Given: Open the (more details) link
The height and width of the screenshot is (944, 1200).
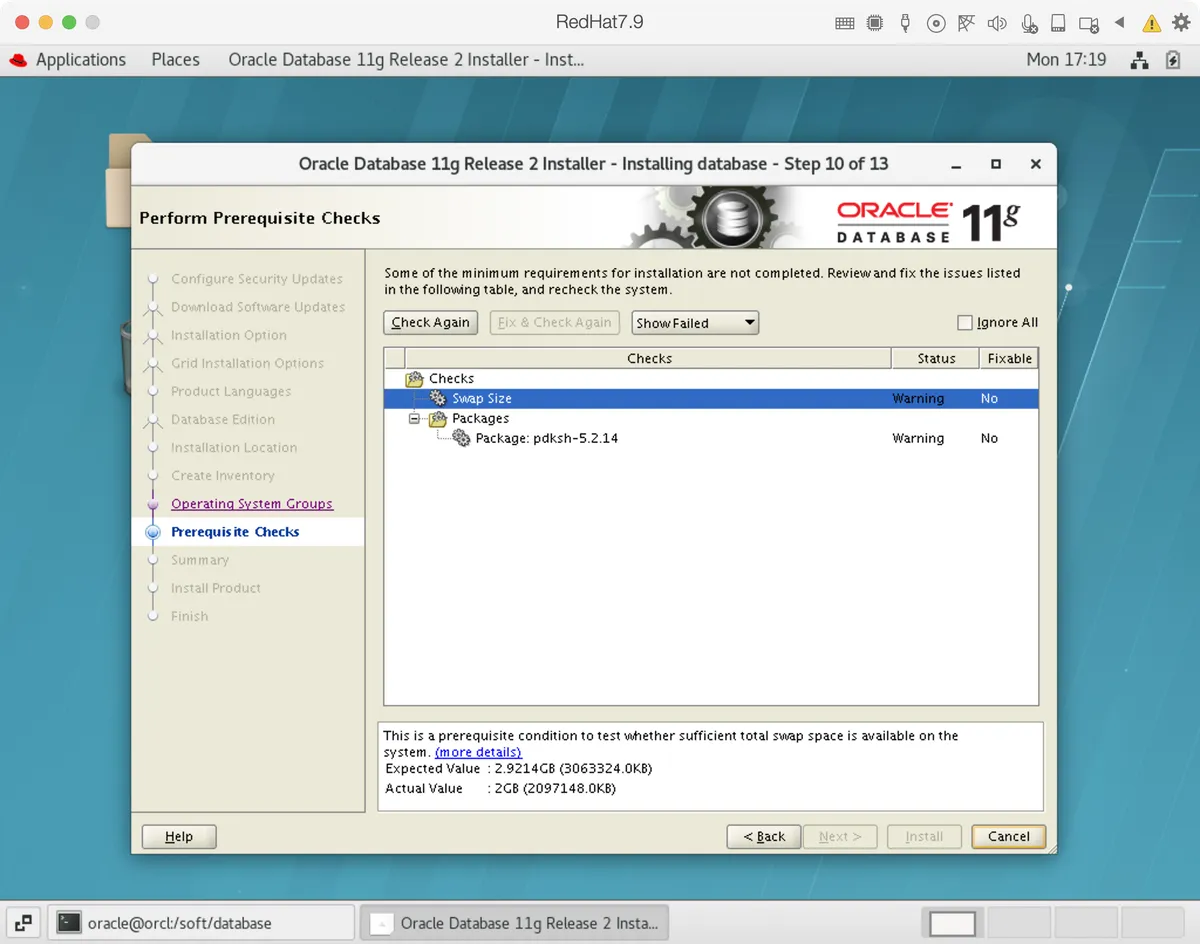Looking at the screenshot, I should coord(478,752).
